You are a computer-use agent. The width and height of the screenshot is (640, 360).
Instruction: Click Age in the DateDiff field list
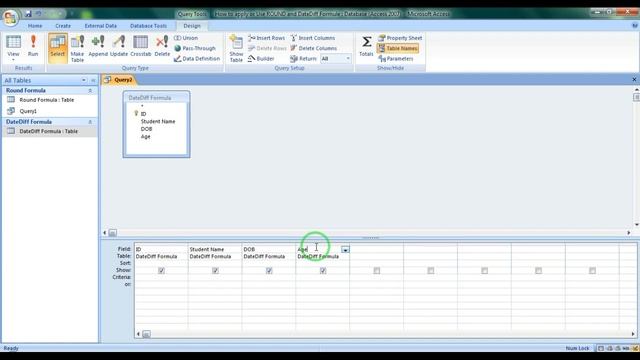146,137
